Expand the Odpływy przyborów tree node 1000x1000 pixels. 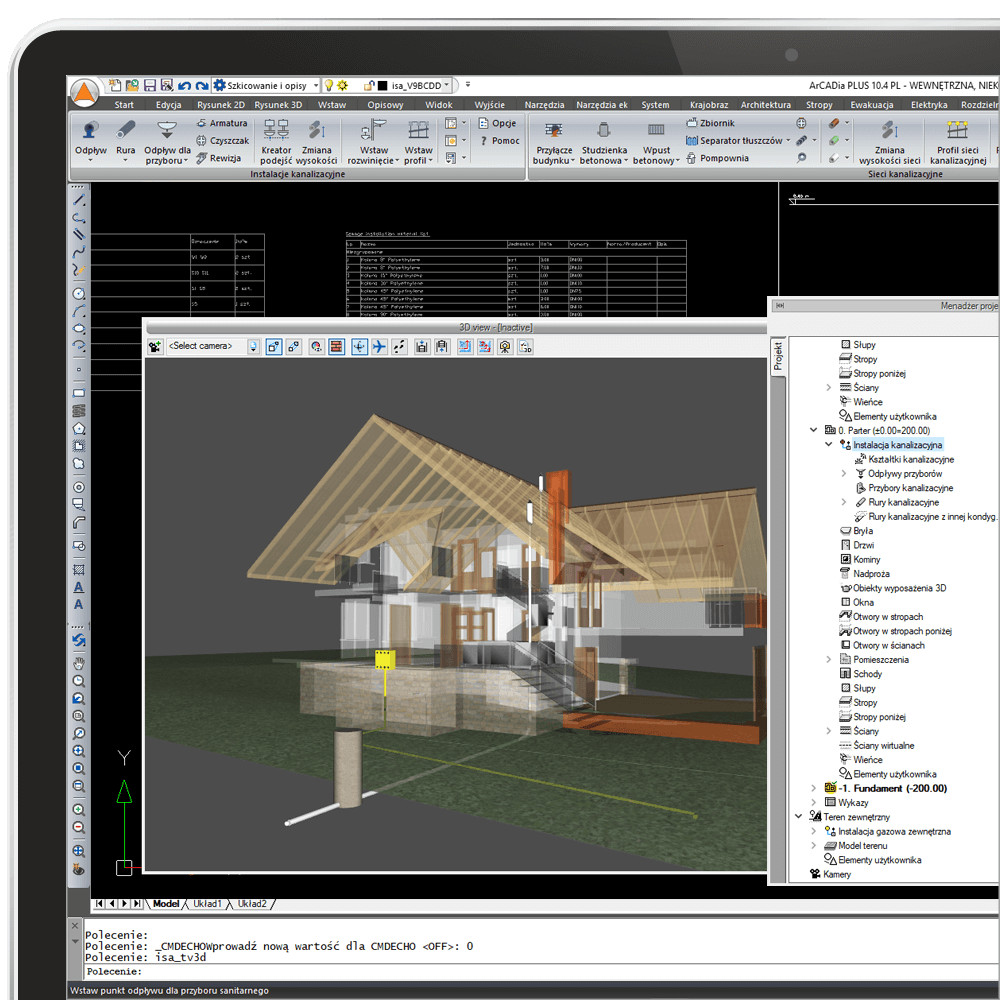click(844, 473)
